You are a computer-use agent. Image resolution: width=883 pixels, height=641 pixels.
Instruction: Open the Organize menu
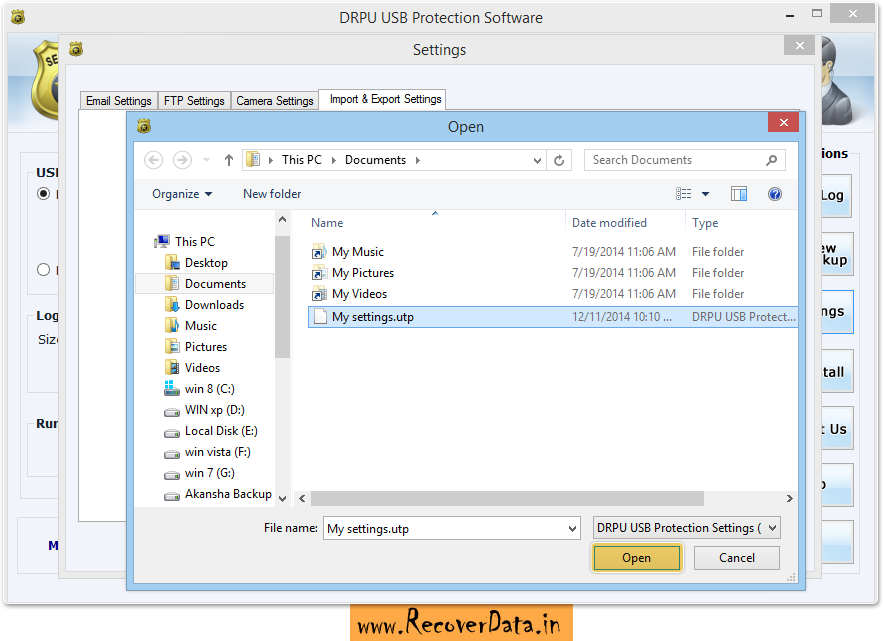(182, 194)
